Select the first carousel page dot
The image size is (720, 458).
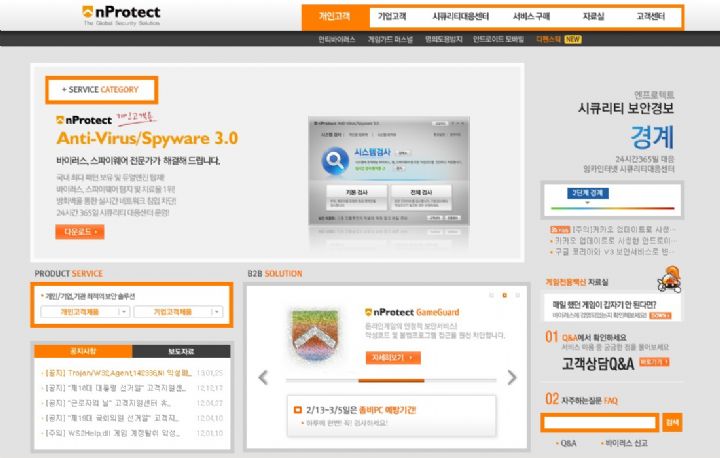click(491, 295)
